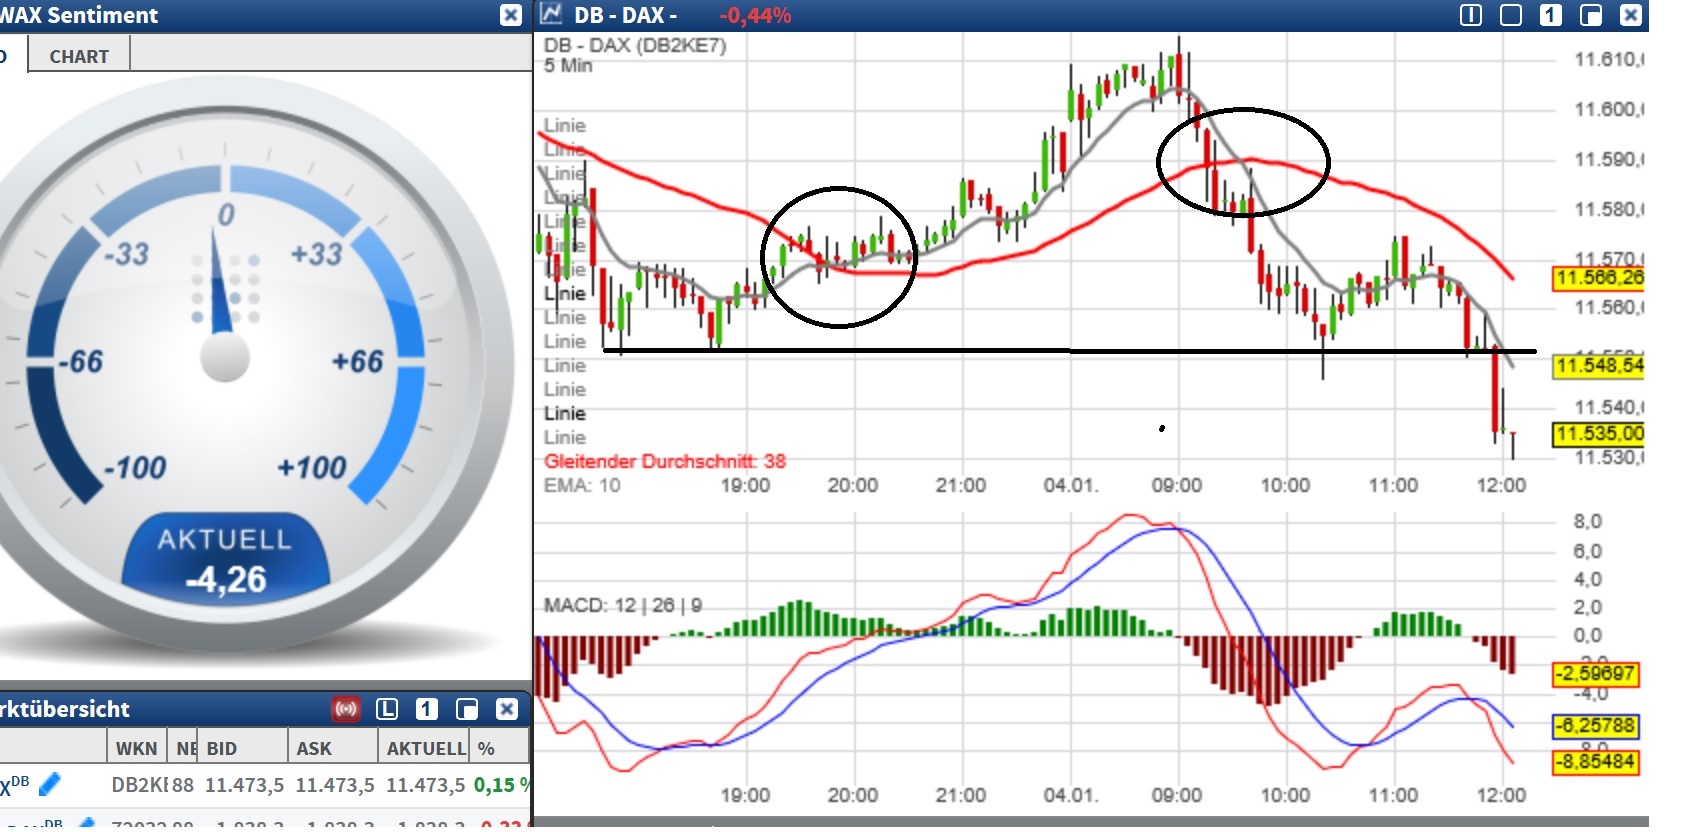Pop out the DB - DAX chart window

pyautogui.click(x=1591, y=15)
